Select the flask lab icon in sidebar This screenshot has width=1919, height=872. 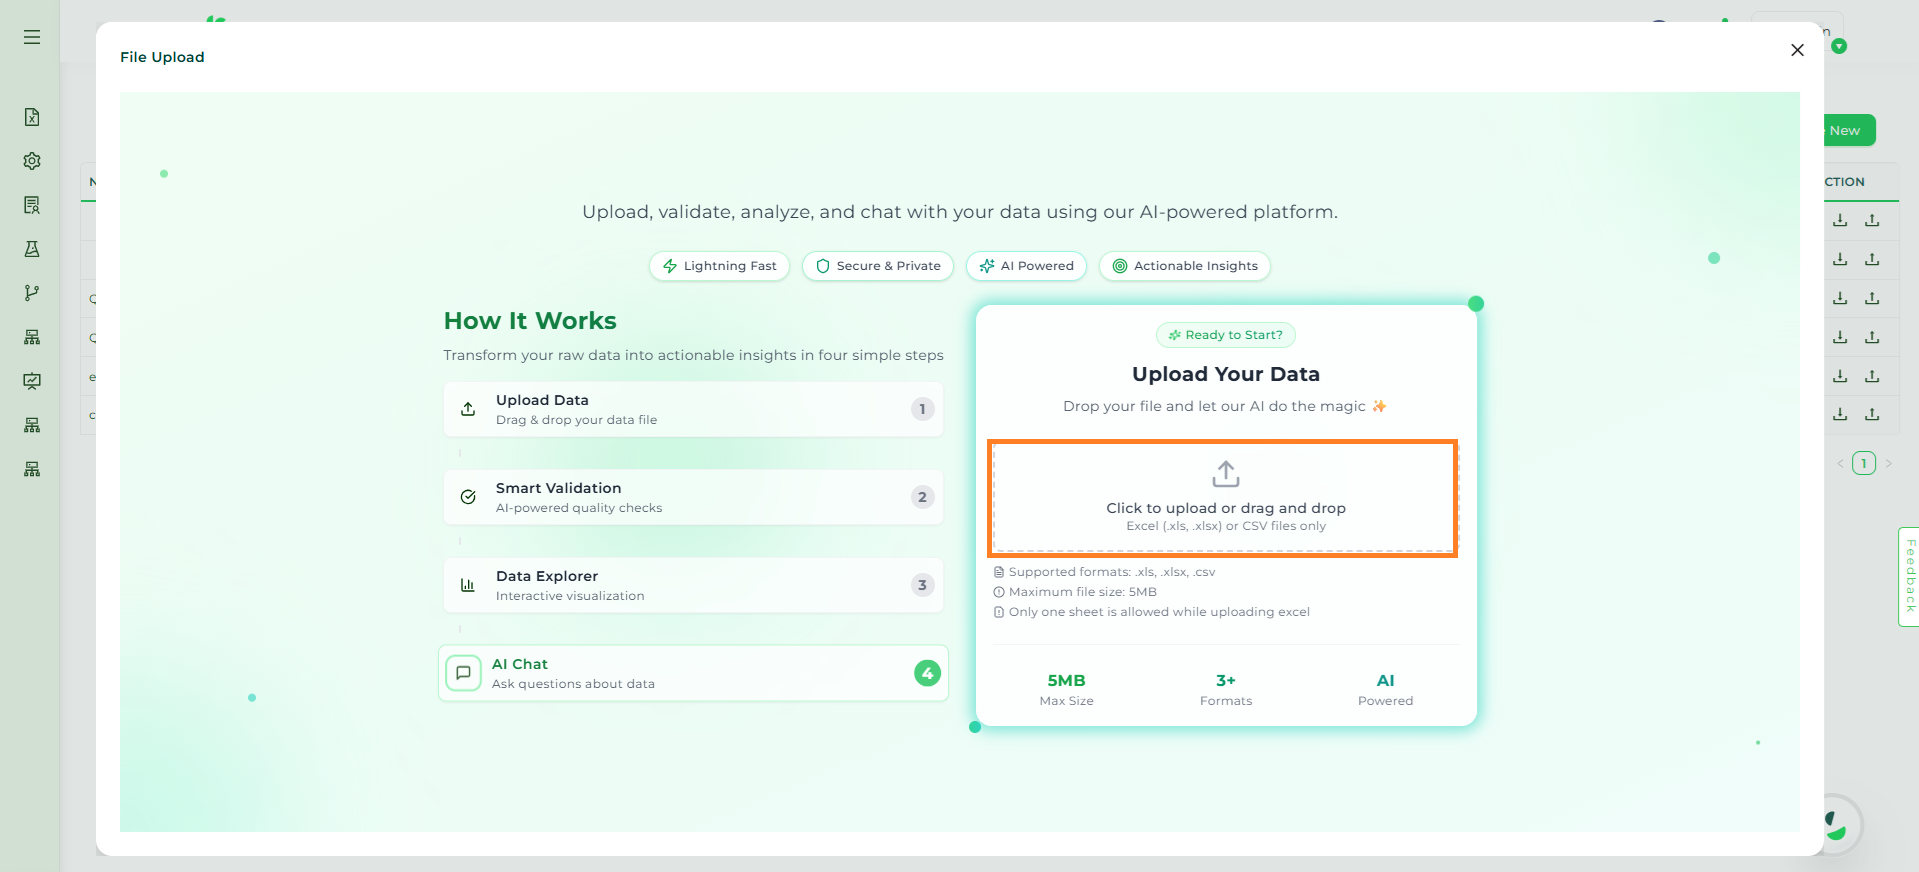click(32, 249)
